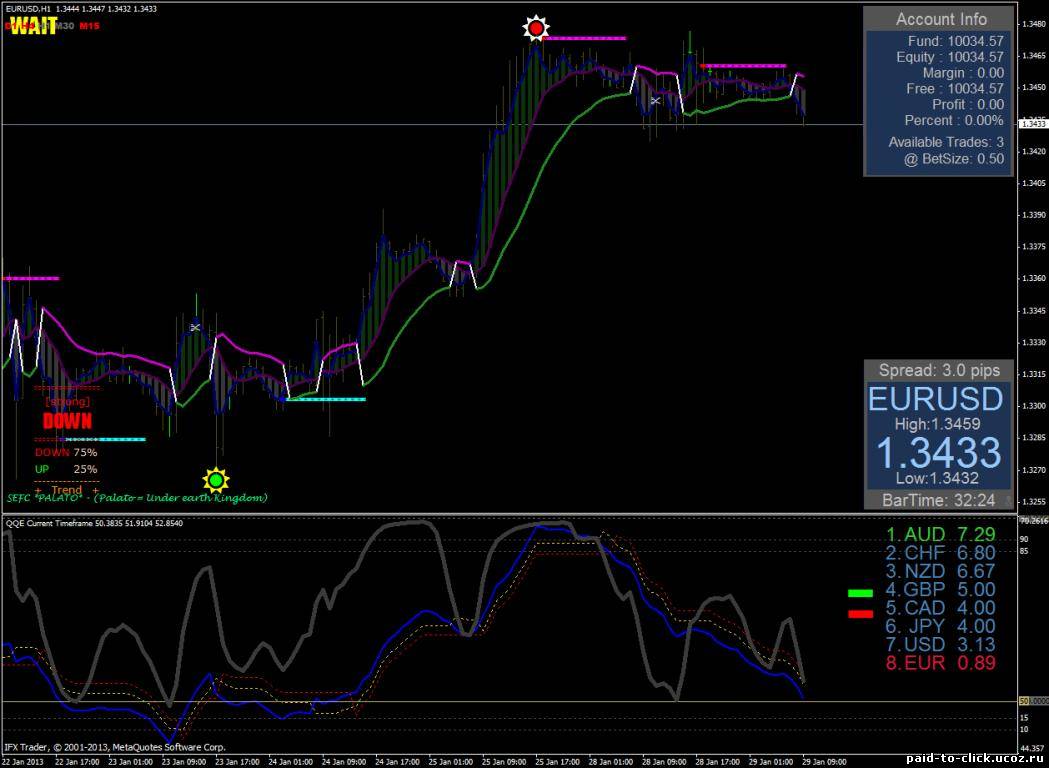Image resolution: width=1049 pixels, height=768 pixels.
Task: Select the 7.USD 3.13 strength row
Action: 941,645
